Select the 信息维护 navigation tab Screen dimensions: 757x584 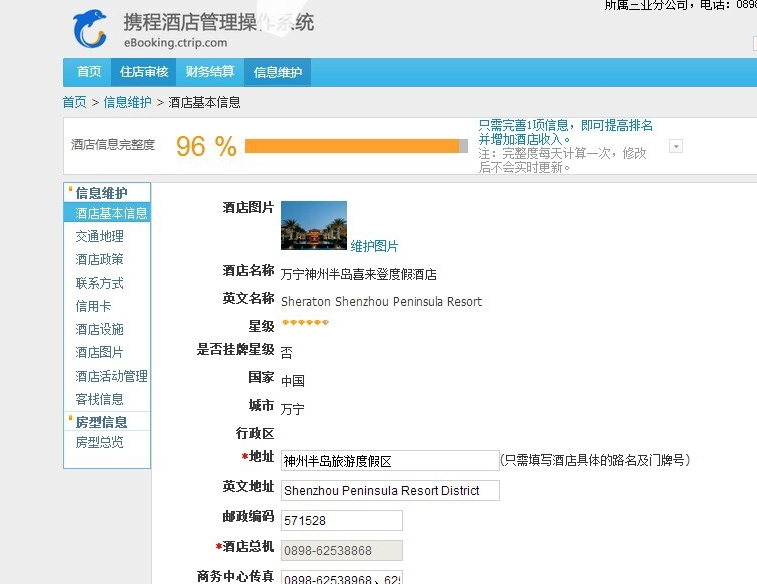(278, 72)
